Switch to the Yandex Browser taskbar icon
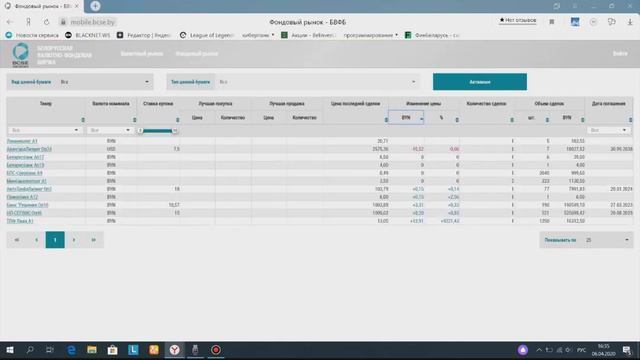This screenshot has height=360, width=640. point(174,350)
